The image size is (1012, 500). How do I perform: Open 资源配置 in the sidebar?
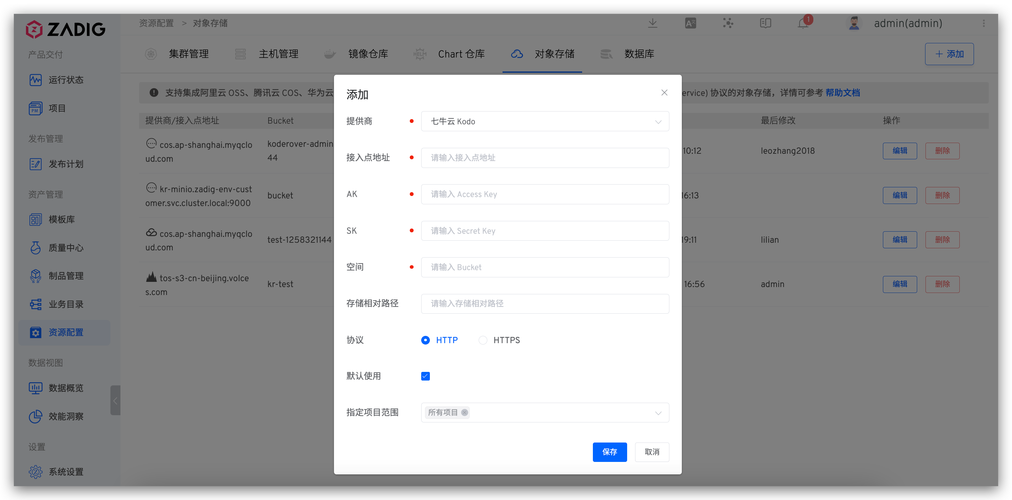coord(65,332)
